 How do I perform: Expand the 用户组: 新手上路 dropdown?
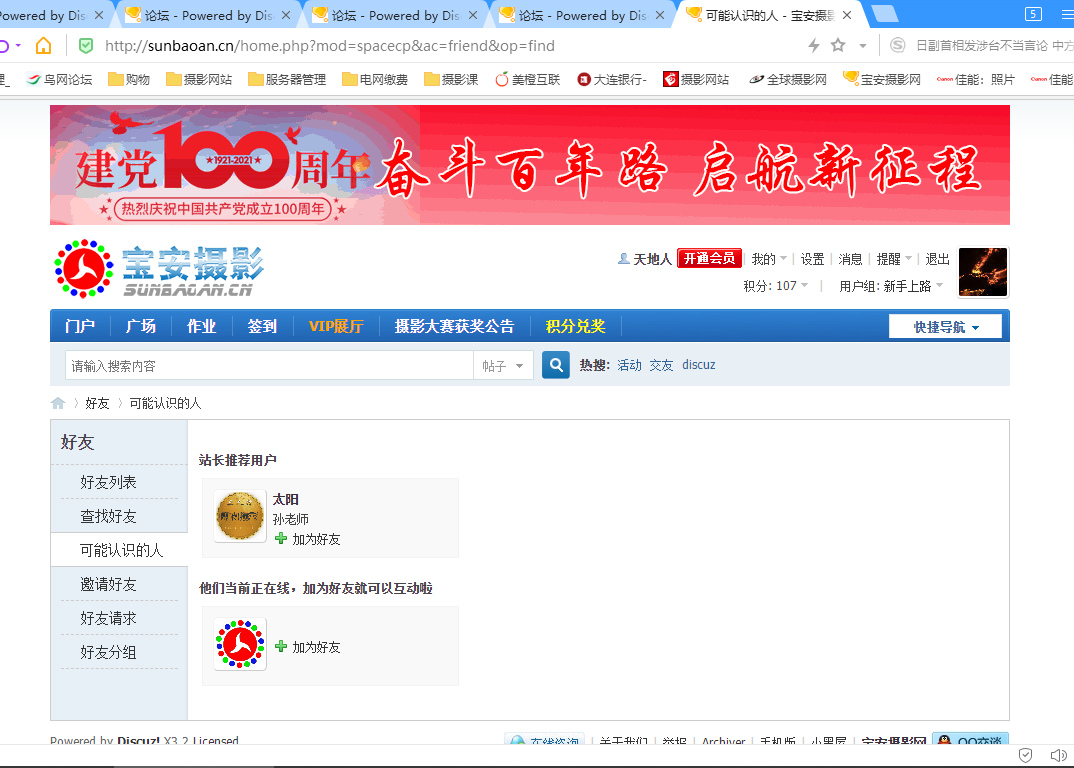coord(891,286)
